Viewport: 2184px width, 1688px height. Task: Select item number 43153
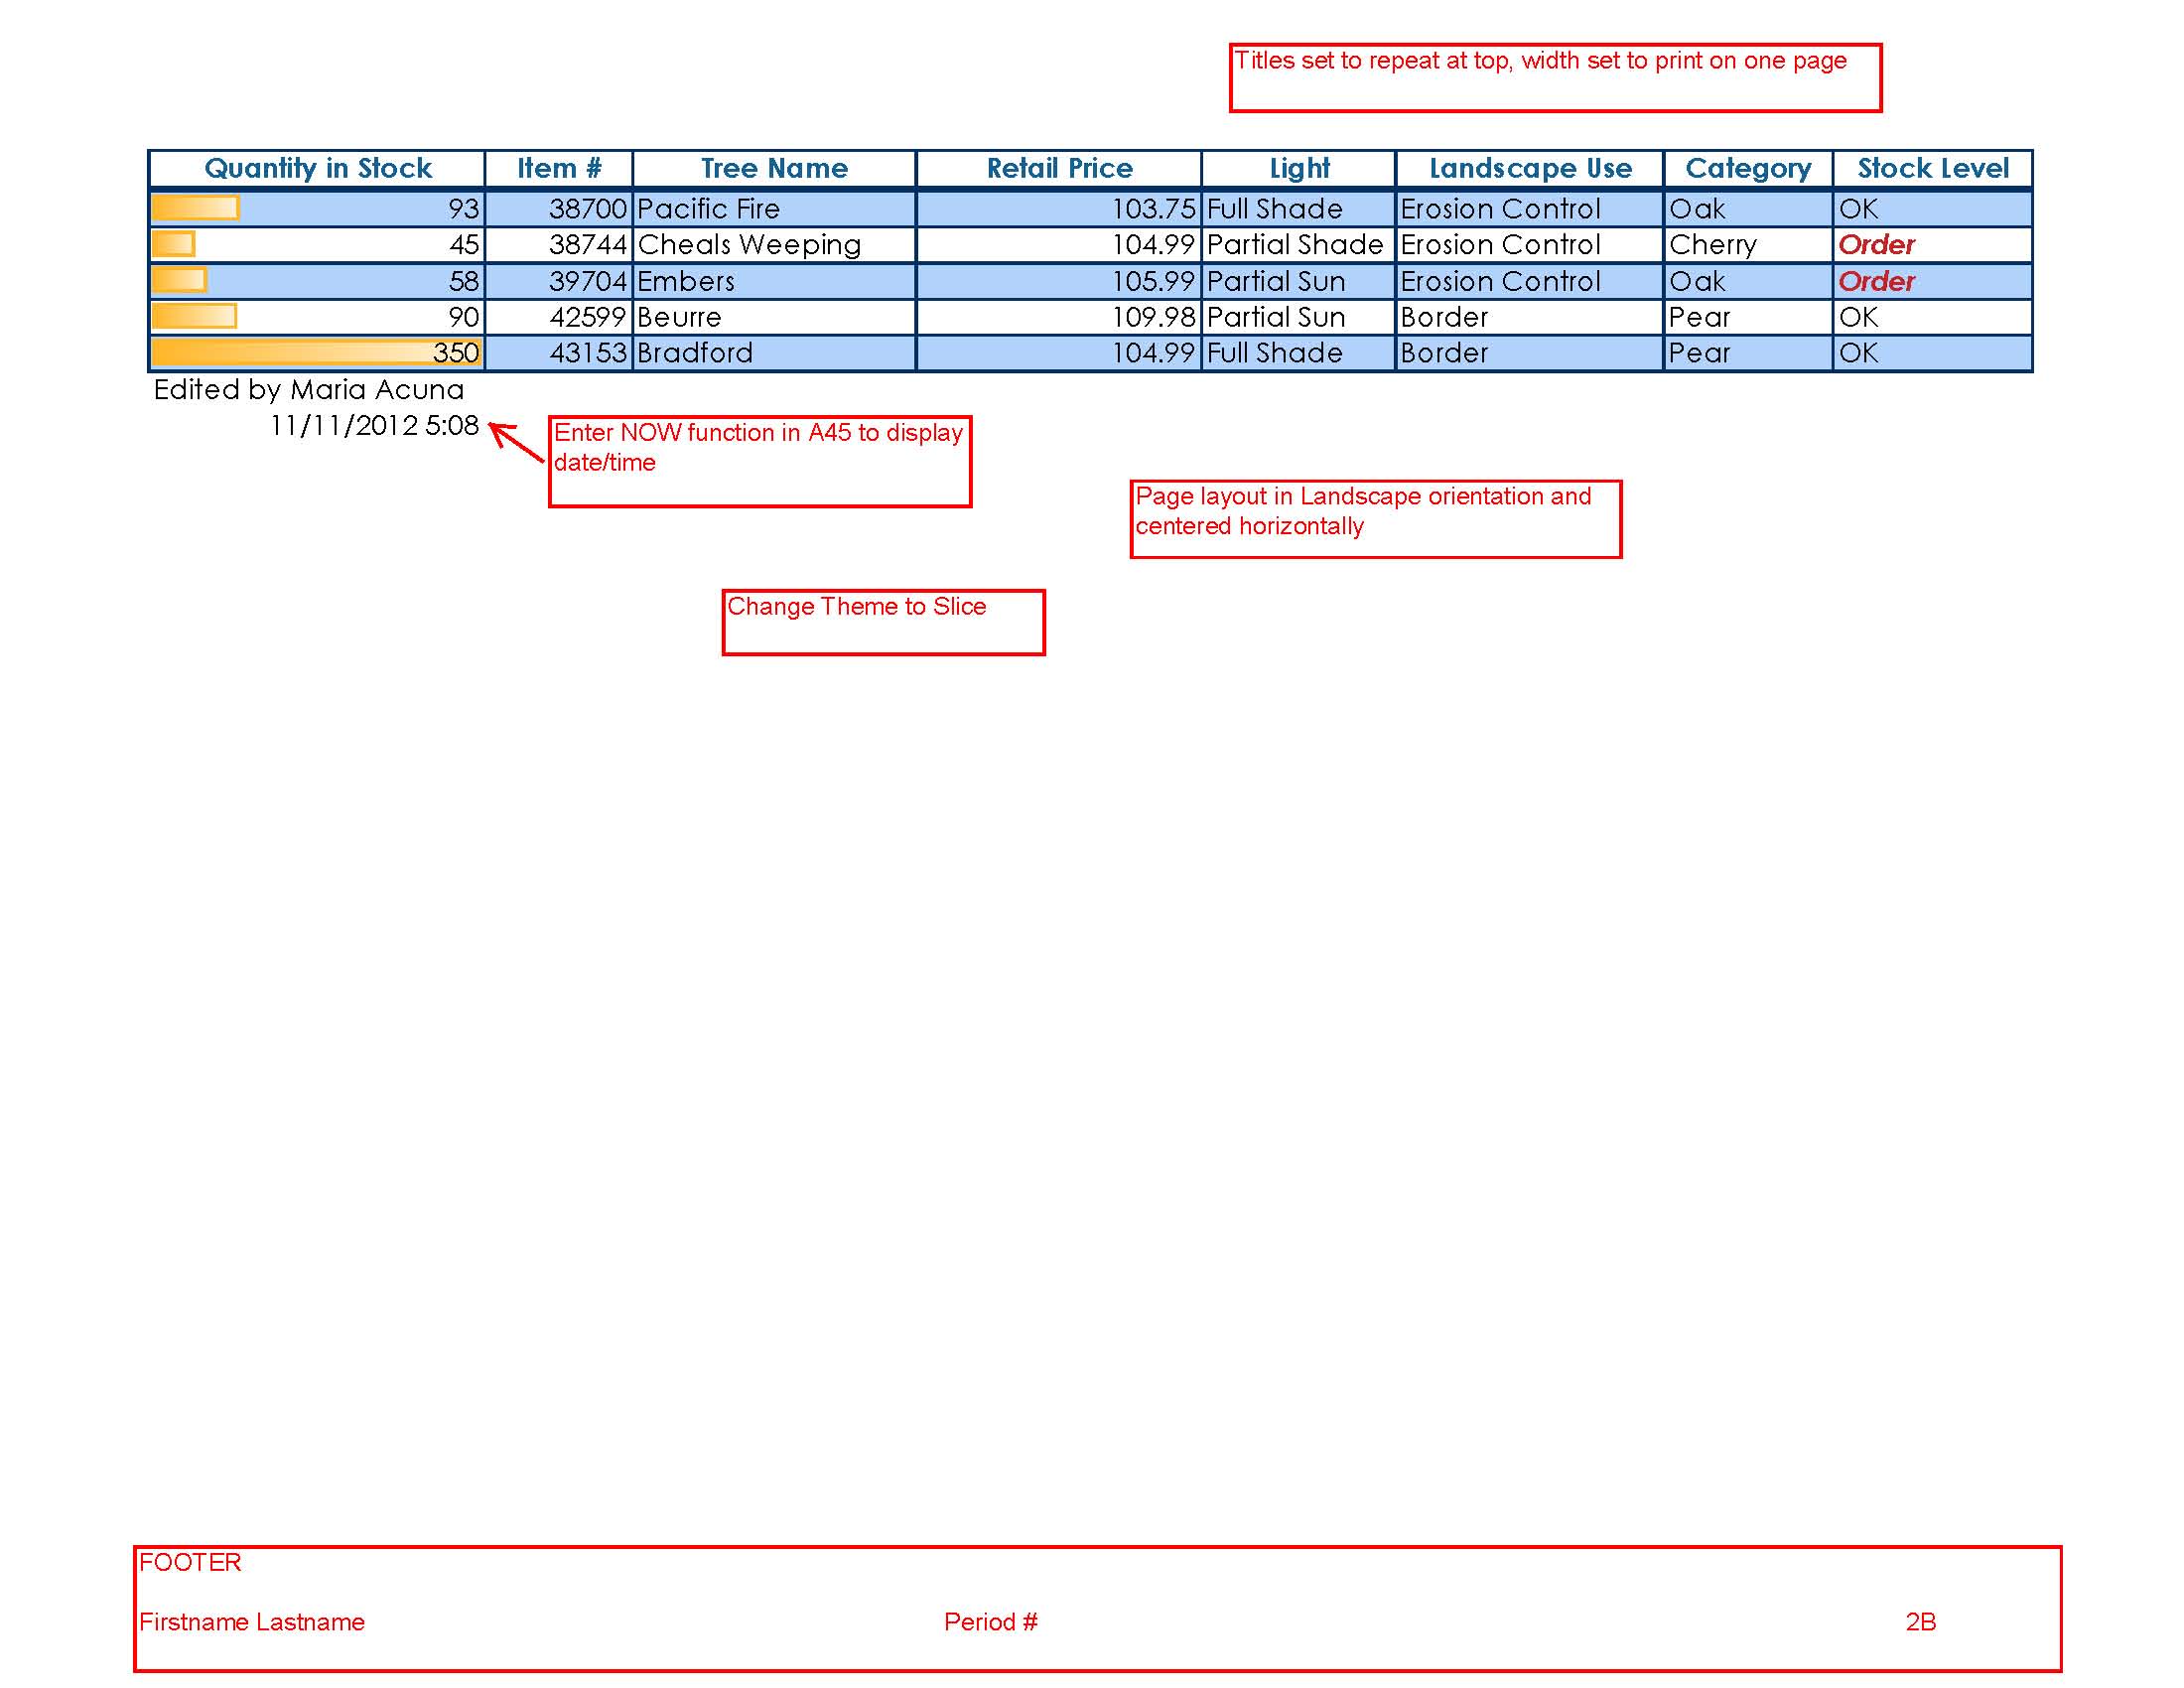coord(559,353)
